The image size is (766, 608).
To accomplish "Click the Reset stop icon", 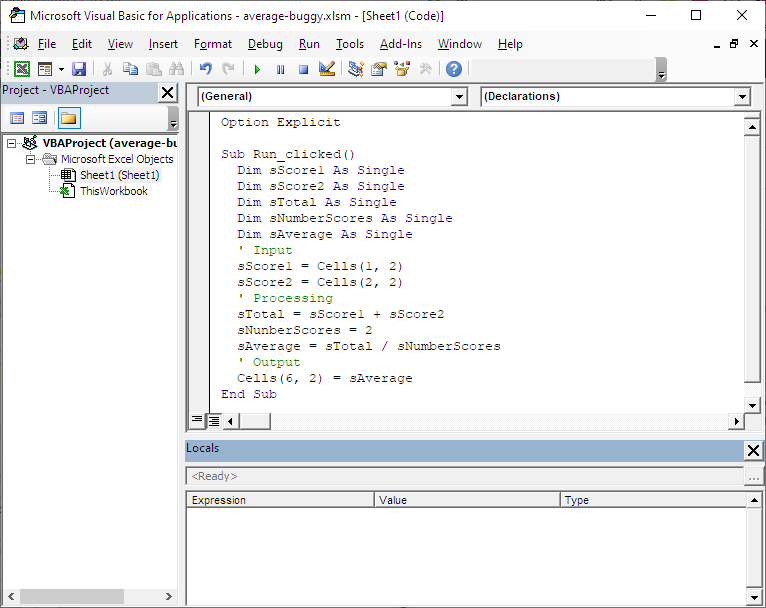I will tap(303, 69).
